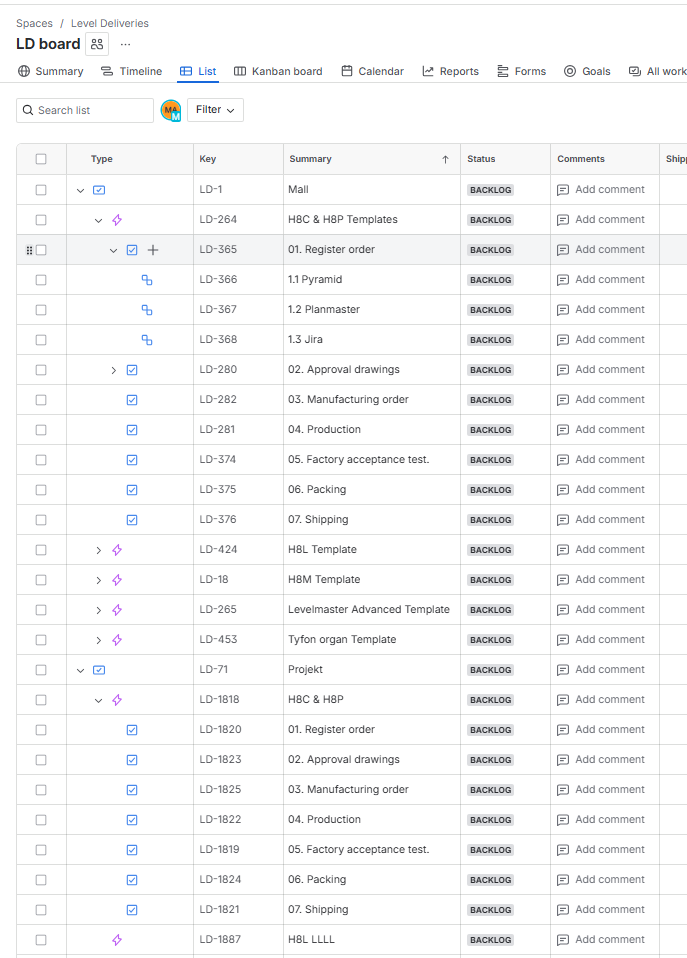Viewport: 687px width, 958px height.
Task: Click the collaborators icon next to the LD board heading
Action: 96,44
